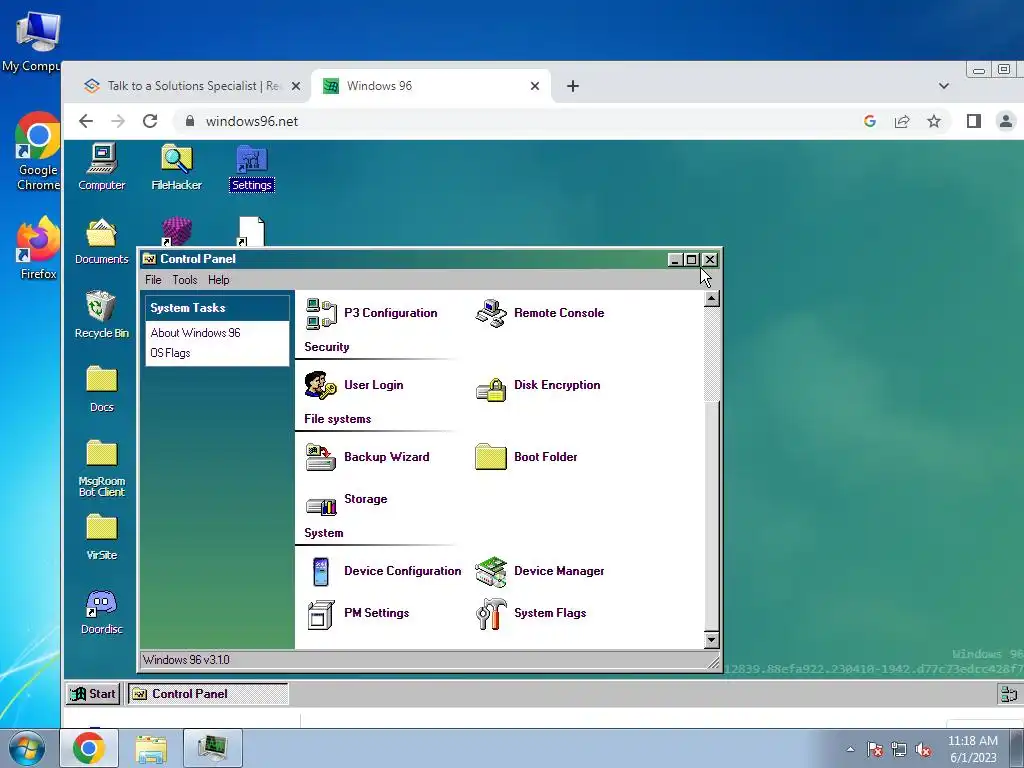Close the Talk to a Solutions Specialist tab

pyautogui.click(x=296, y=86)
